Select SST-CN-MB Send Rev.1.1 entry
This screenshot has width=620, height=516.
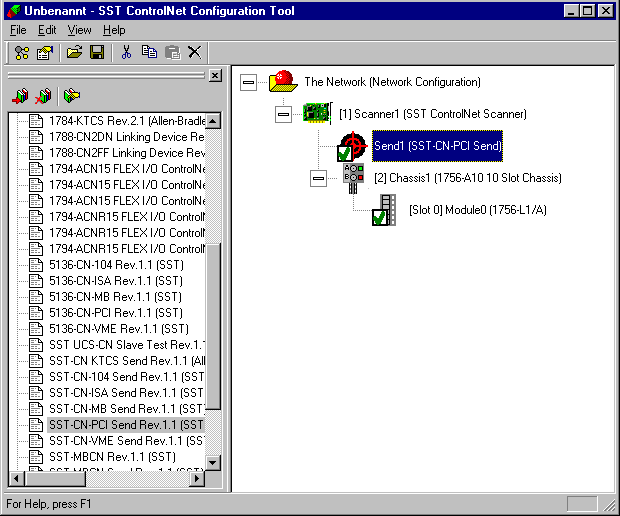[127, 408]
